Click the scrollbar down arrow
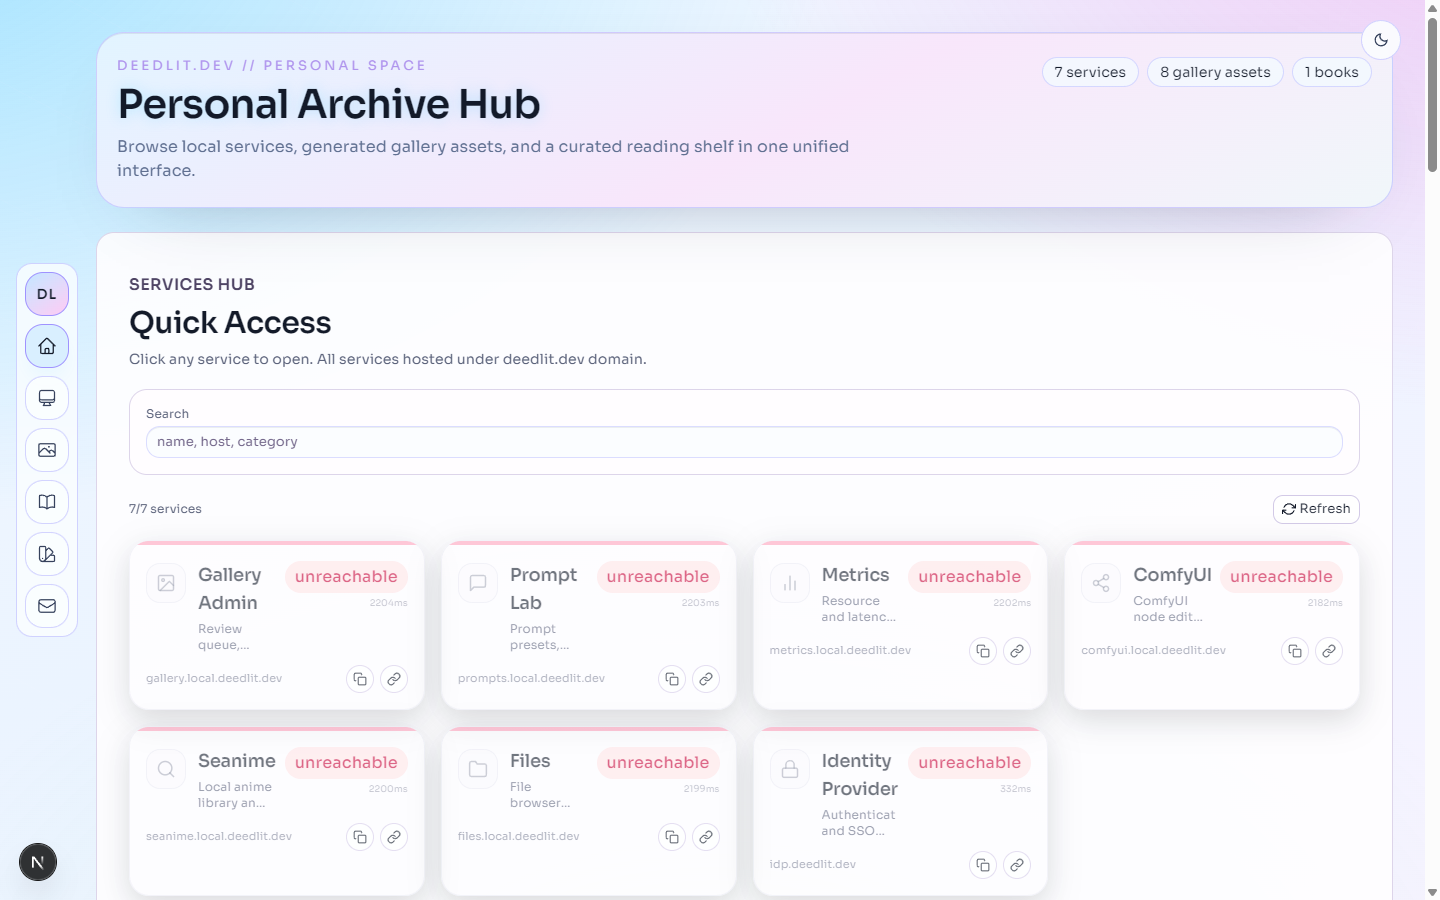The height and width of the screenshot is (900, 1440). [1432, 892]
